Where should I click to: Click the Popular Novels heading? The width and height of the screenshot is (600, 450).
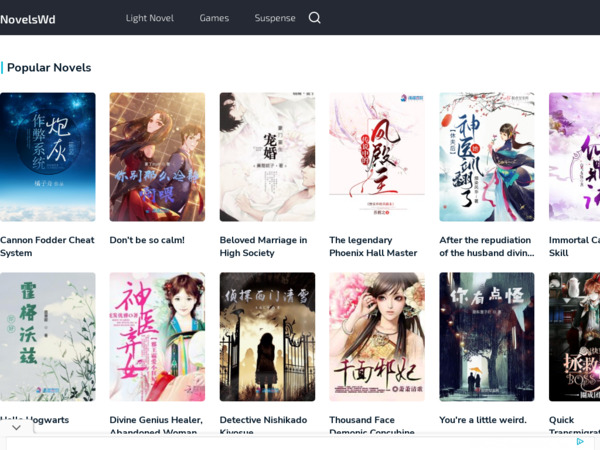[x=49, y=68]
